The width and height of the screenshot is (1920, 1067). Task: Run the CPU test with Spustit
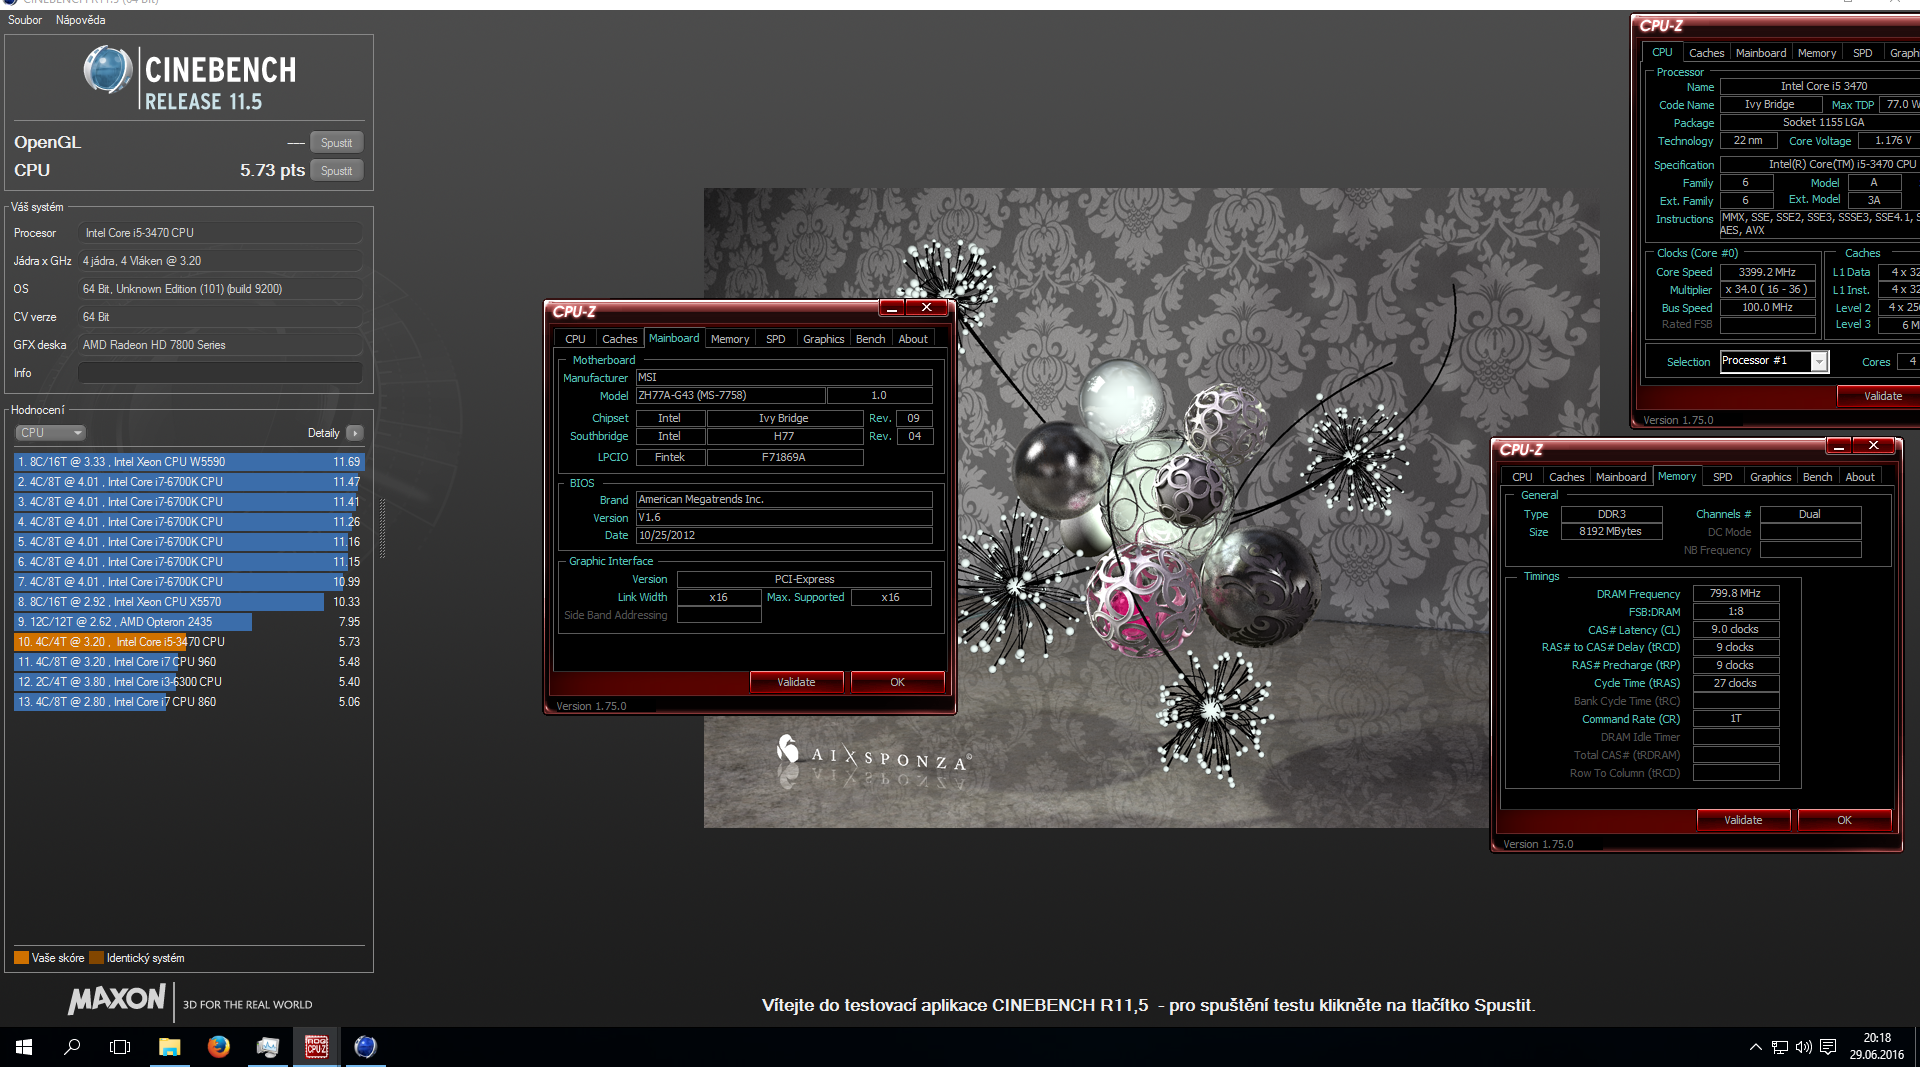click(336, 171)
